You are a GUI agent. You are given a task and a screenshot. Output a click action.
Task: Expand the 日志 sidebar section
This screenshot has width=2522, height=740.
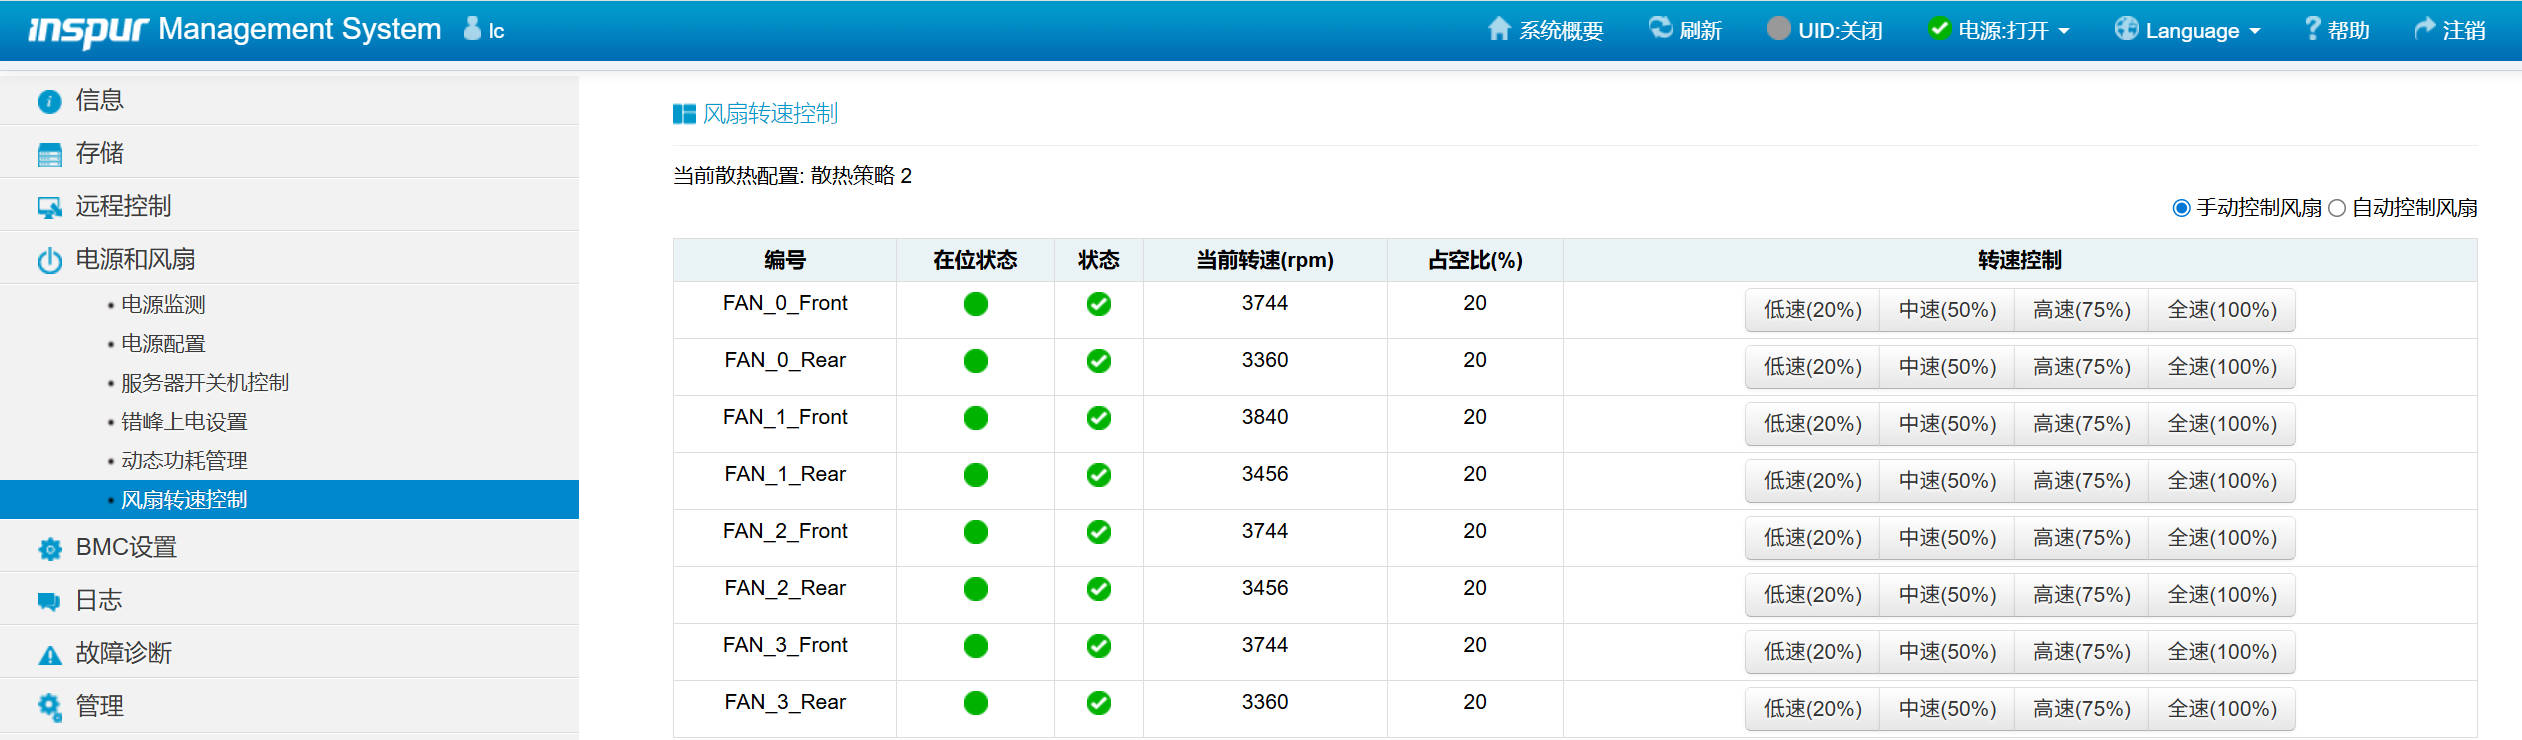pos(289,600)
